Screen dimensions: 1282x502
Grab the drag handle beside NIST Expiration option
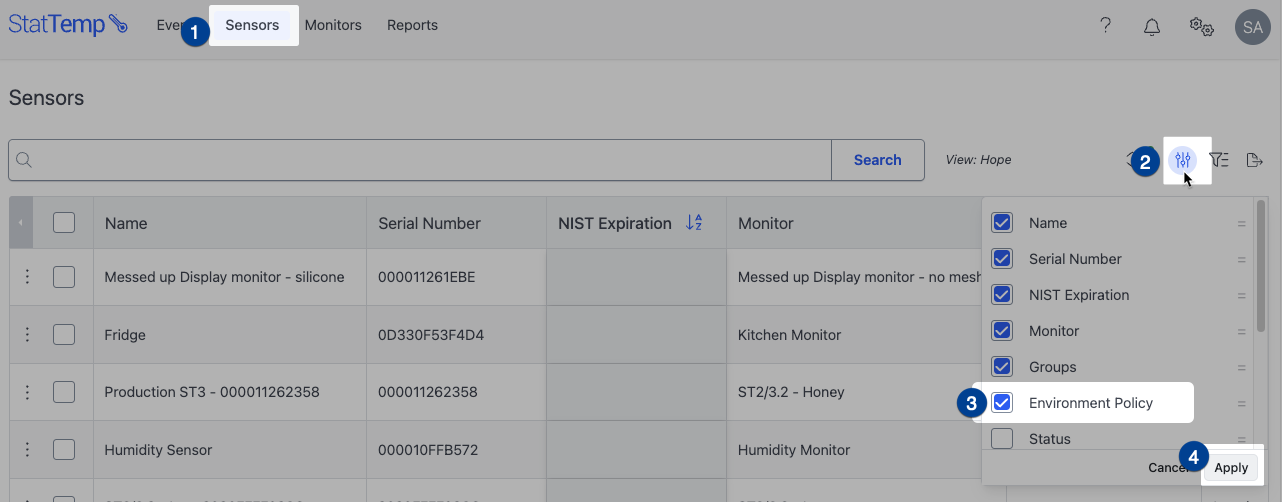[x=1242, y=296]
